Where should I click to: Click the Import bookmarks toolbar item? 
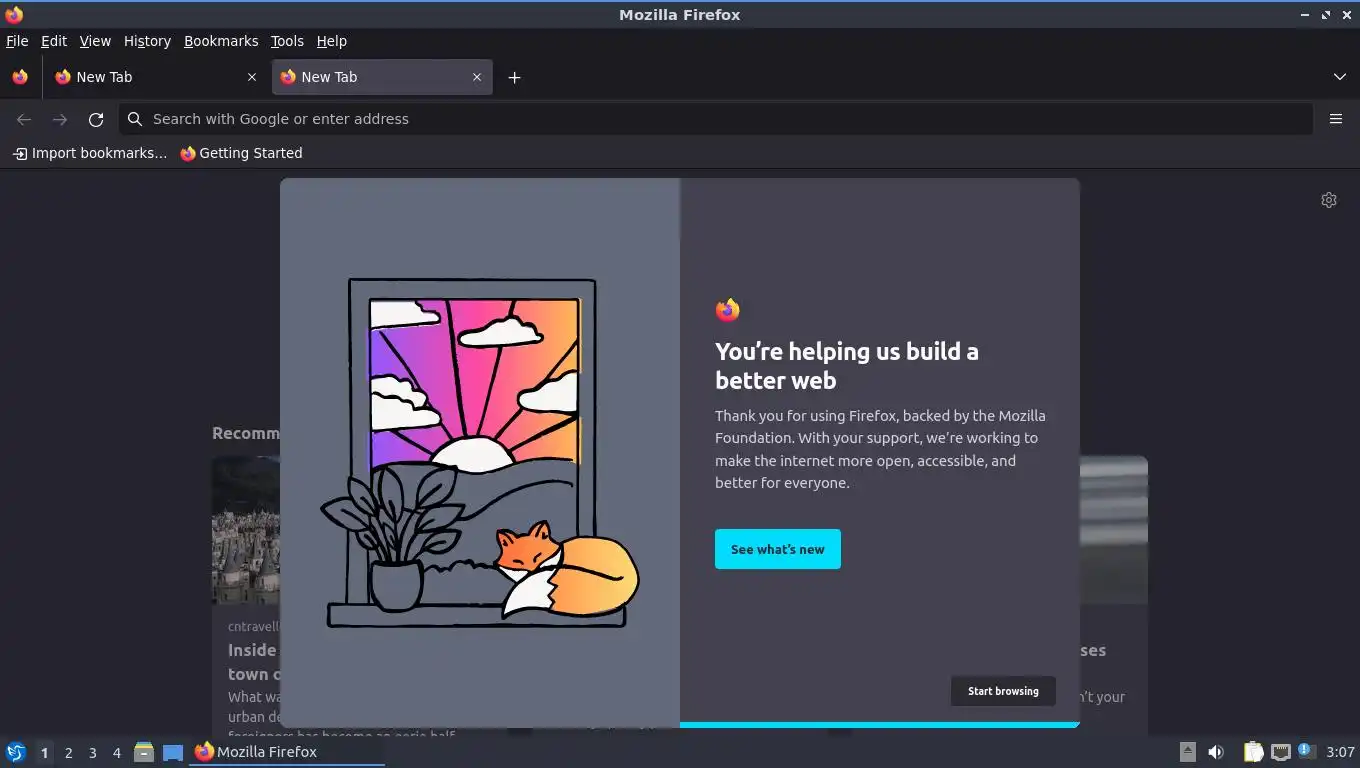[90, 153]
